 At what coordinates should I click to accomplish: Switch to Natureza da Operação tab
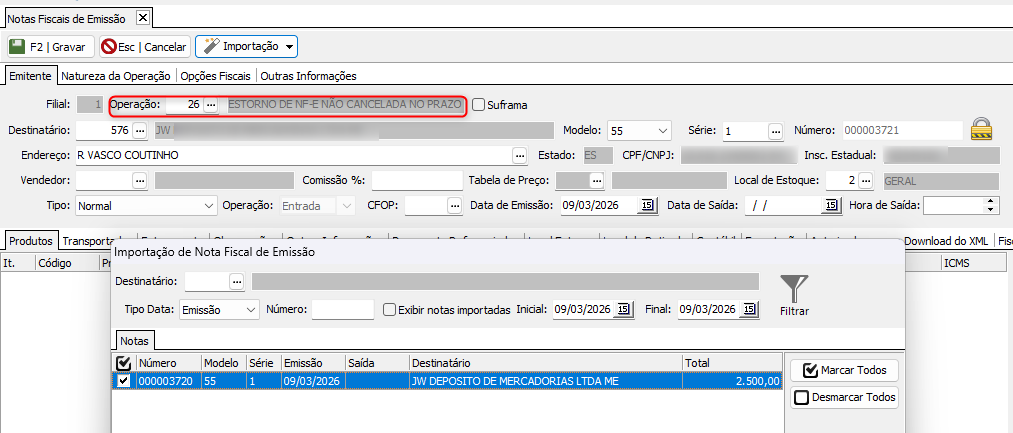(x=116, y=76)
